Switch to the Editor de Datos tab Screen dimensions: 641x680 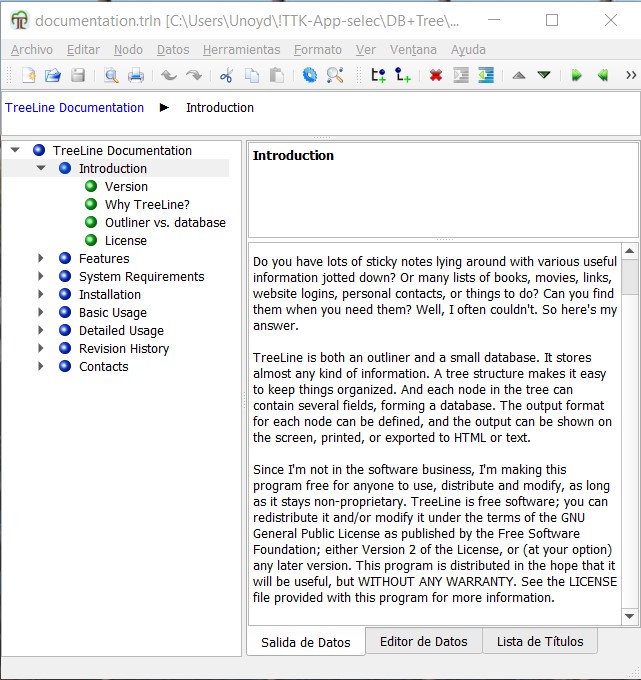click(x=423, y=642)
